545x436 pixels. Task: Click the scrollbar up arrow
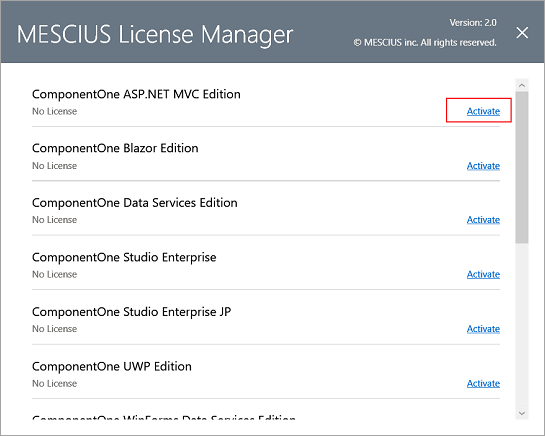[522, 85]
